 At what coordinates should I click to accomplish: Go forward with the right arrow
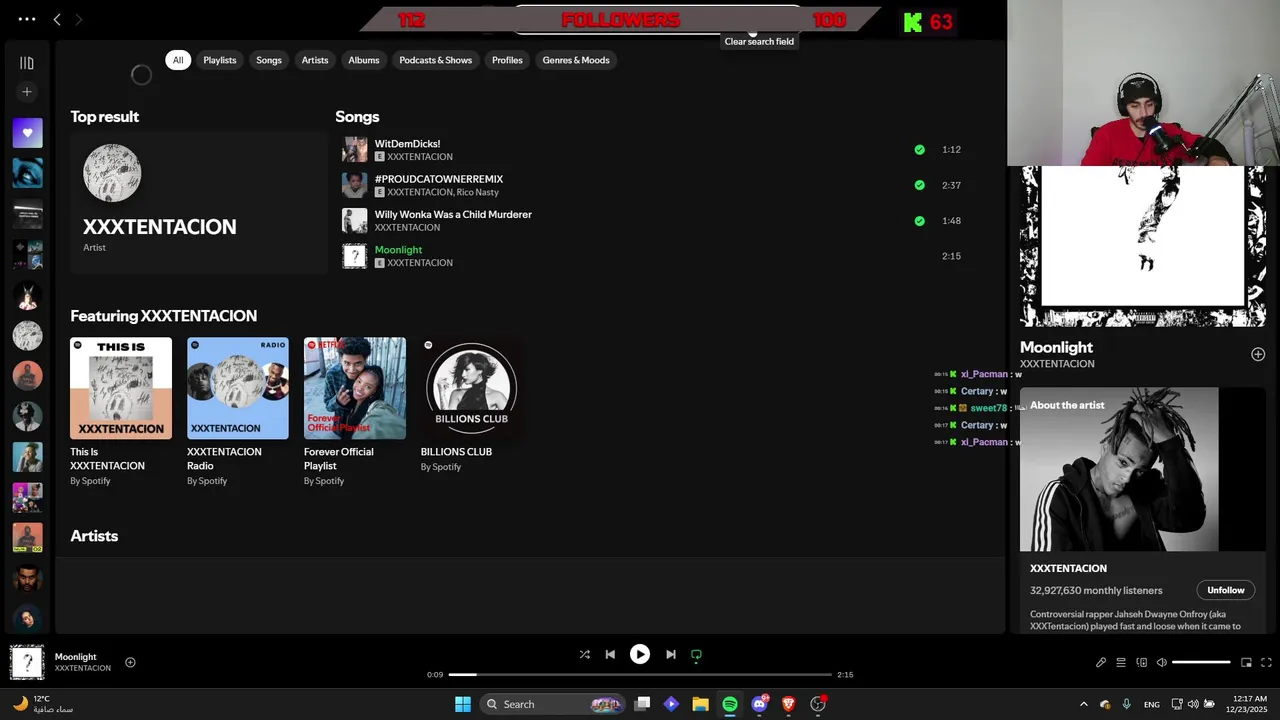pyautogui.click(x=79, y=19)
